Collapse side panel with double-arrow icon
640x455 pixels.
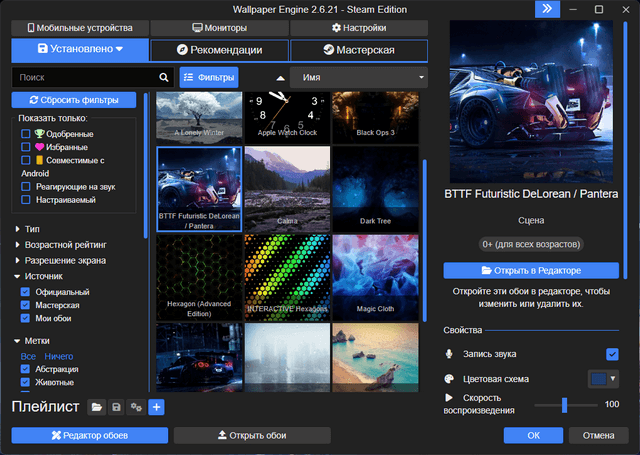pyautogui.click(x=546, y=9)
